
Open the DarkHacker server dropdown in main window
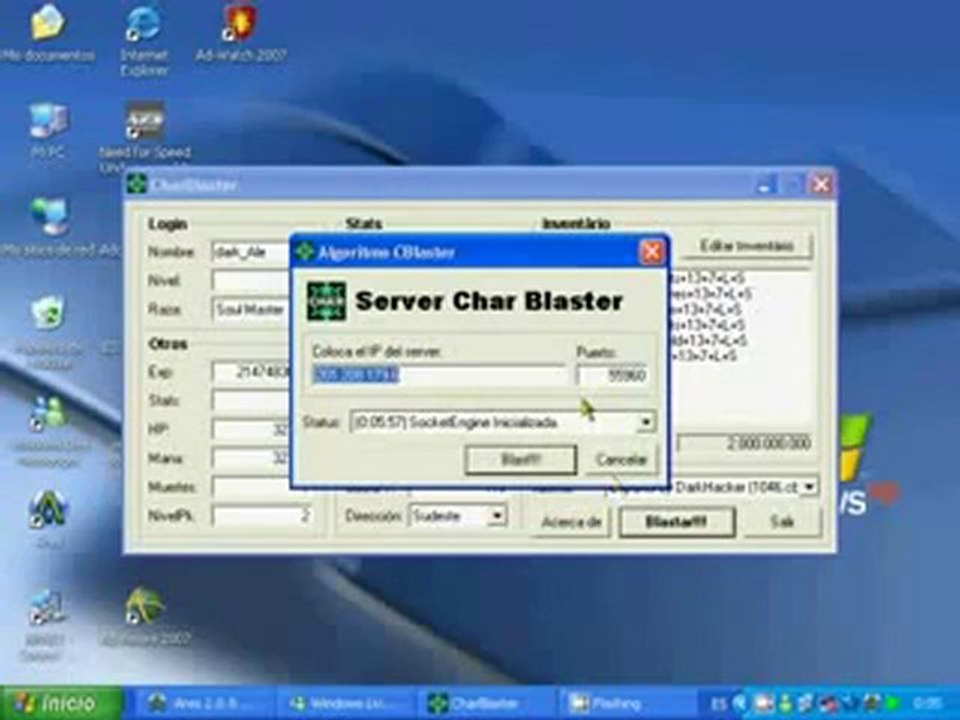(x=810, y=487)
